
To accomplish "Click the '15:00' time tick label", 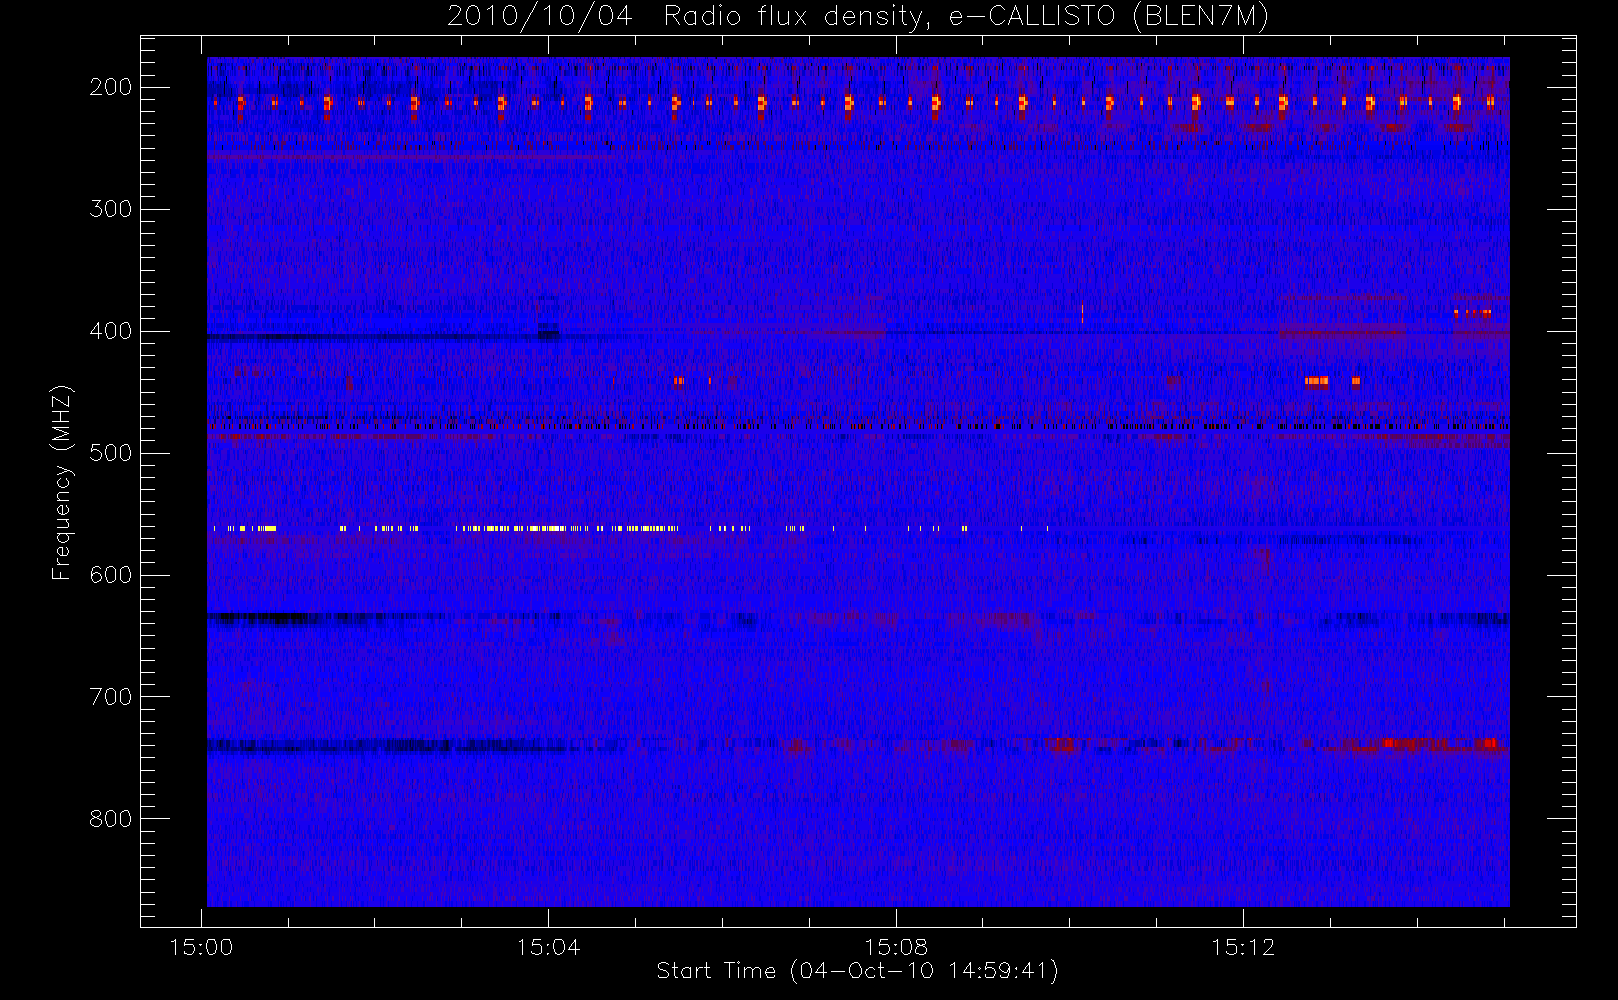I will pos(201,947).
